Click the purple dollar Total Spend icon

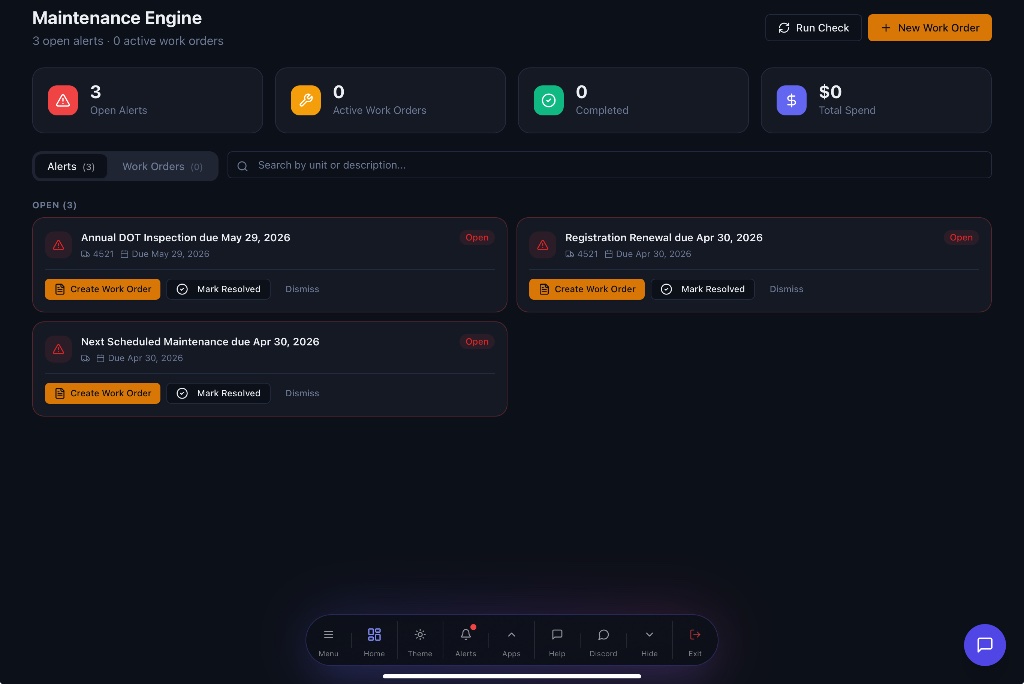coord(792,100)
